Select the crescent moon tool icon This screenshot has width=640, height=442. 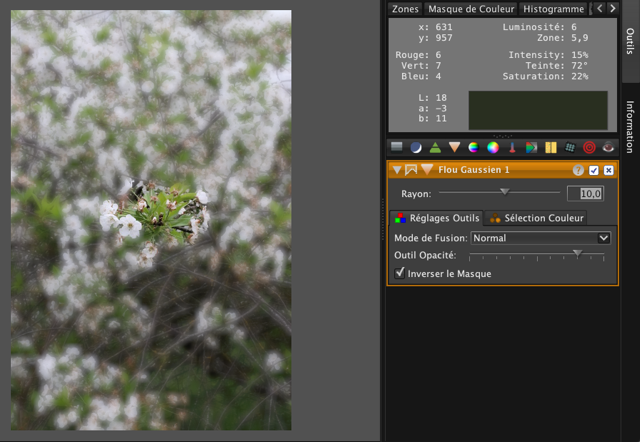tap(415, 148)
